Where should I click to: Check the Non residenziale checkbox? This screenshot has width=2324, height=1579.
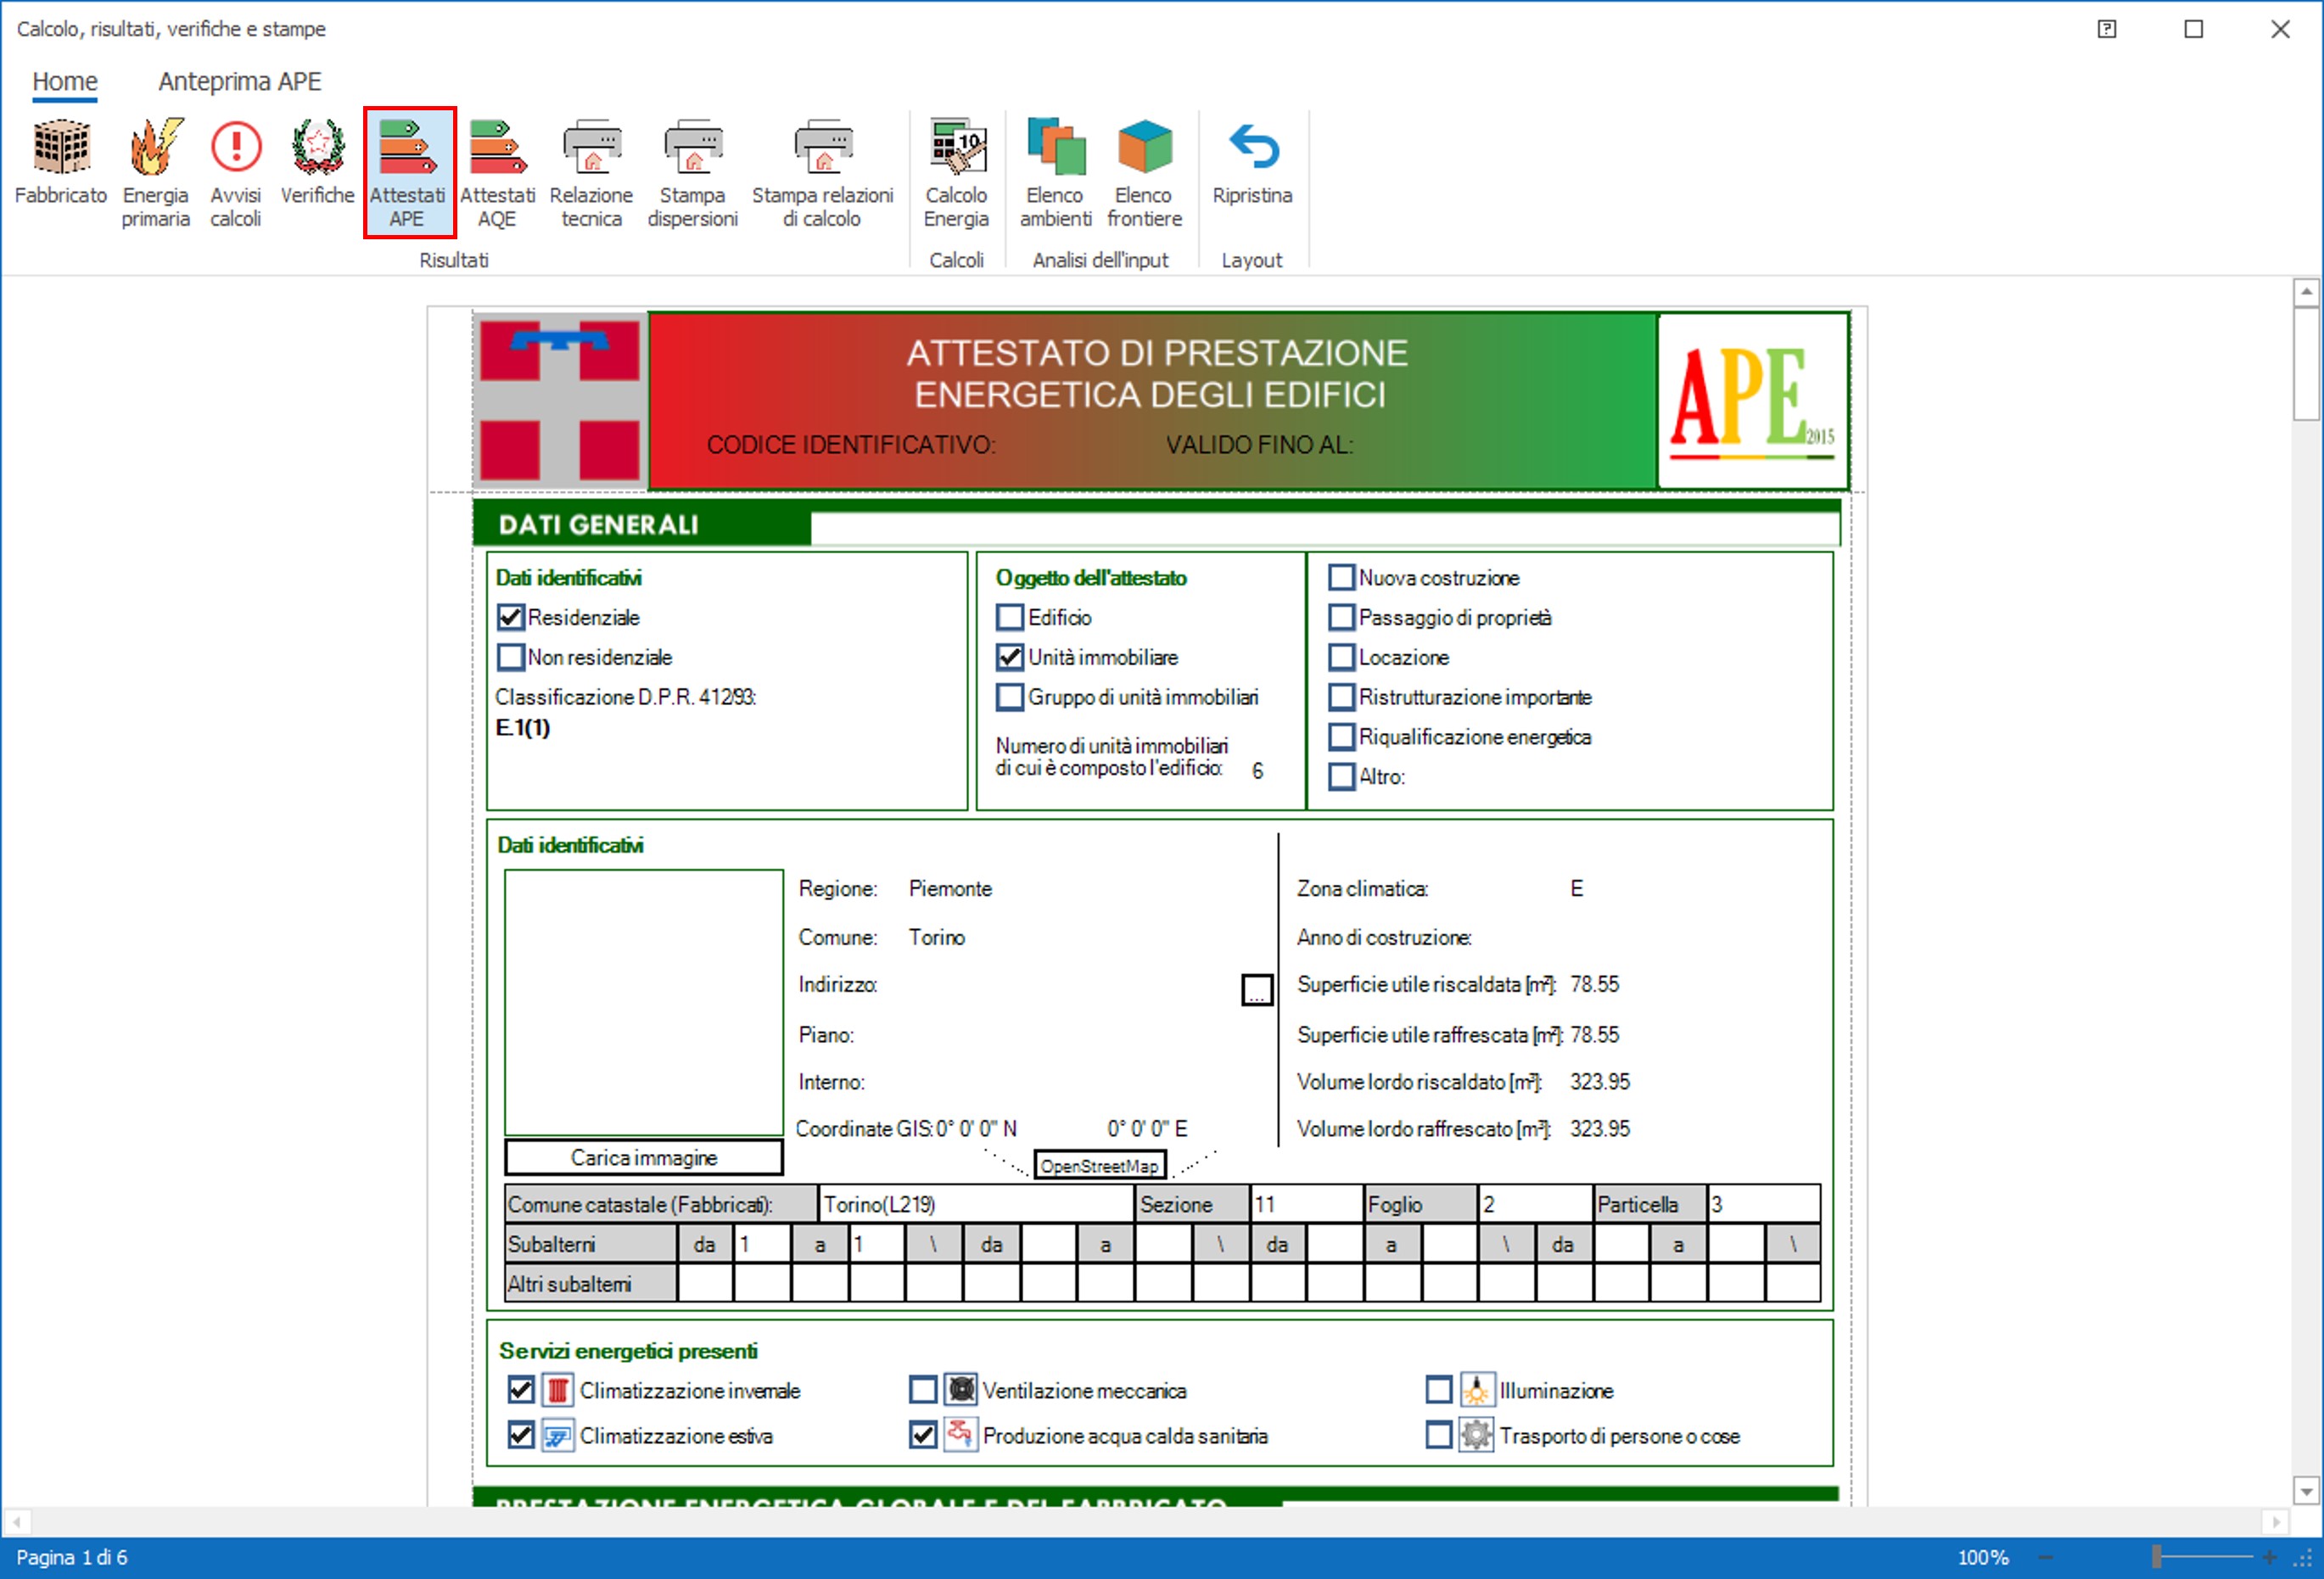coord(511,657)
